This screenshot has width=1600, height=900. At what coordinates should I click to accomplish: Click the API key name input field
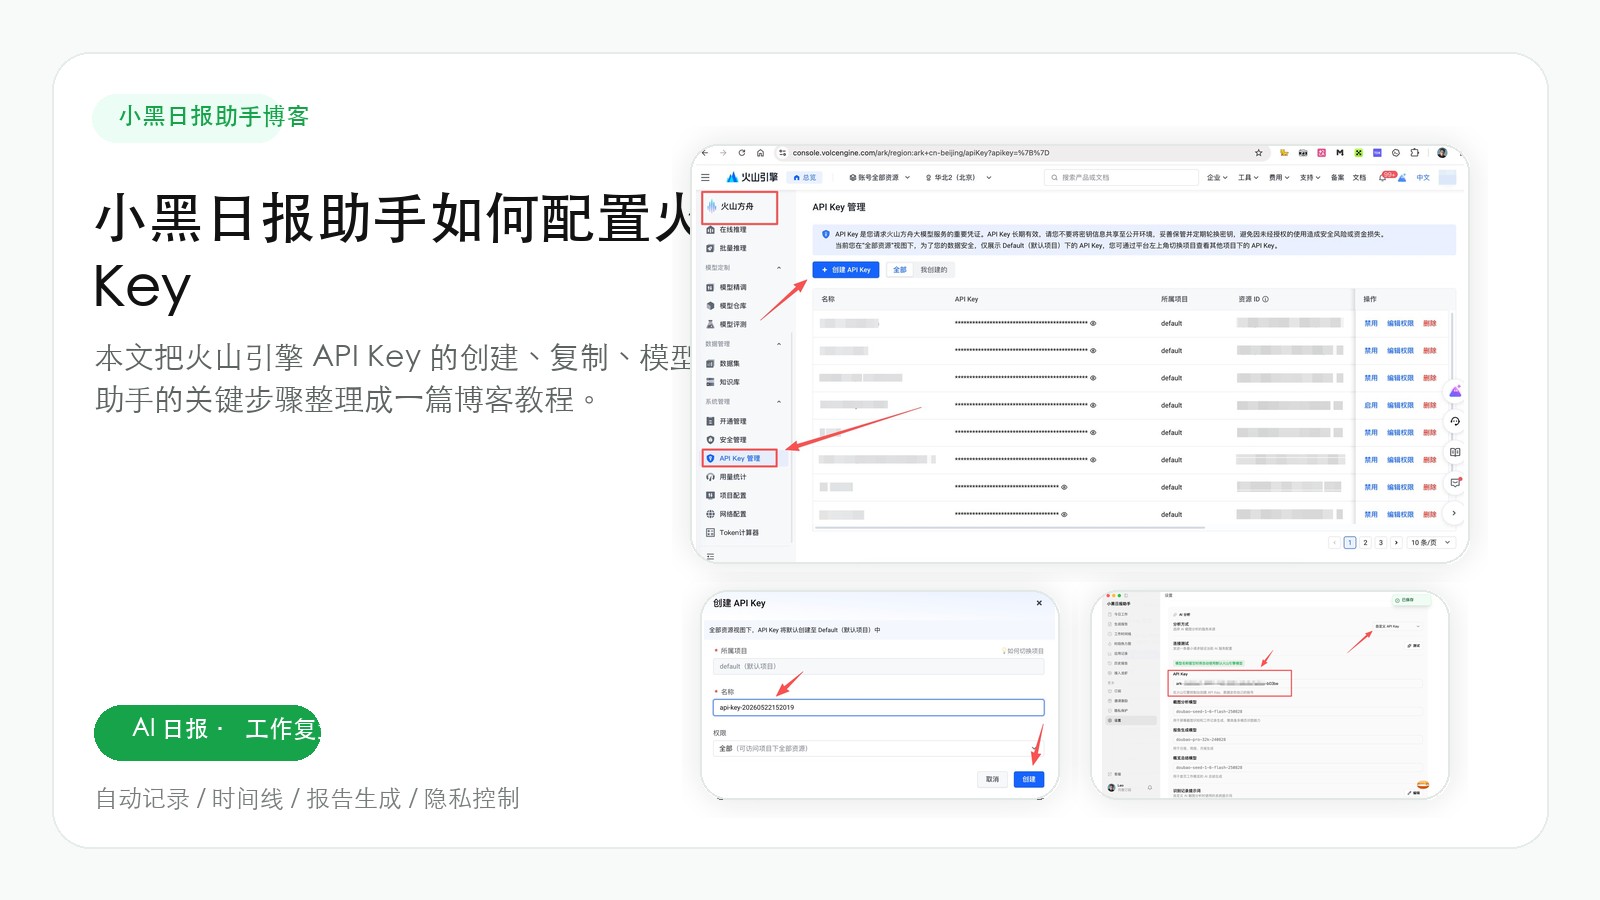pos(878,708)
